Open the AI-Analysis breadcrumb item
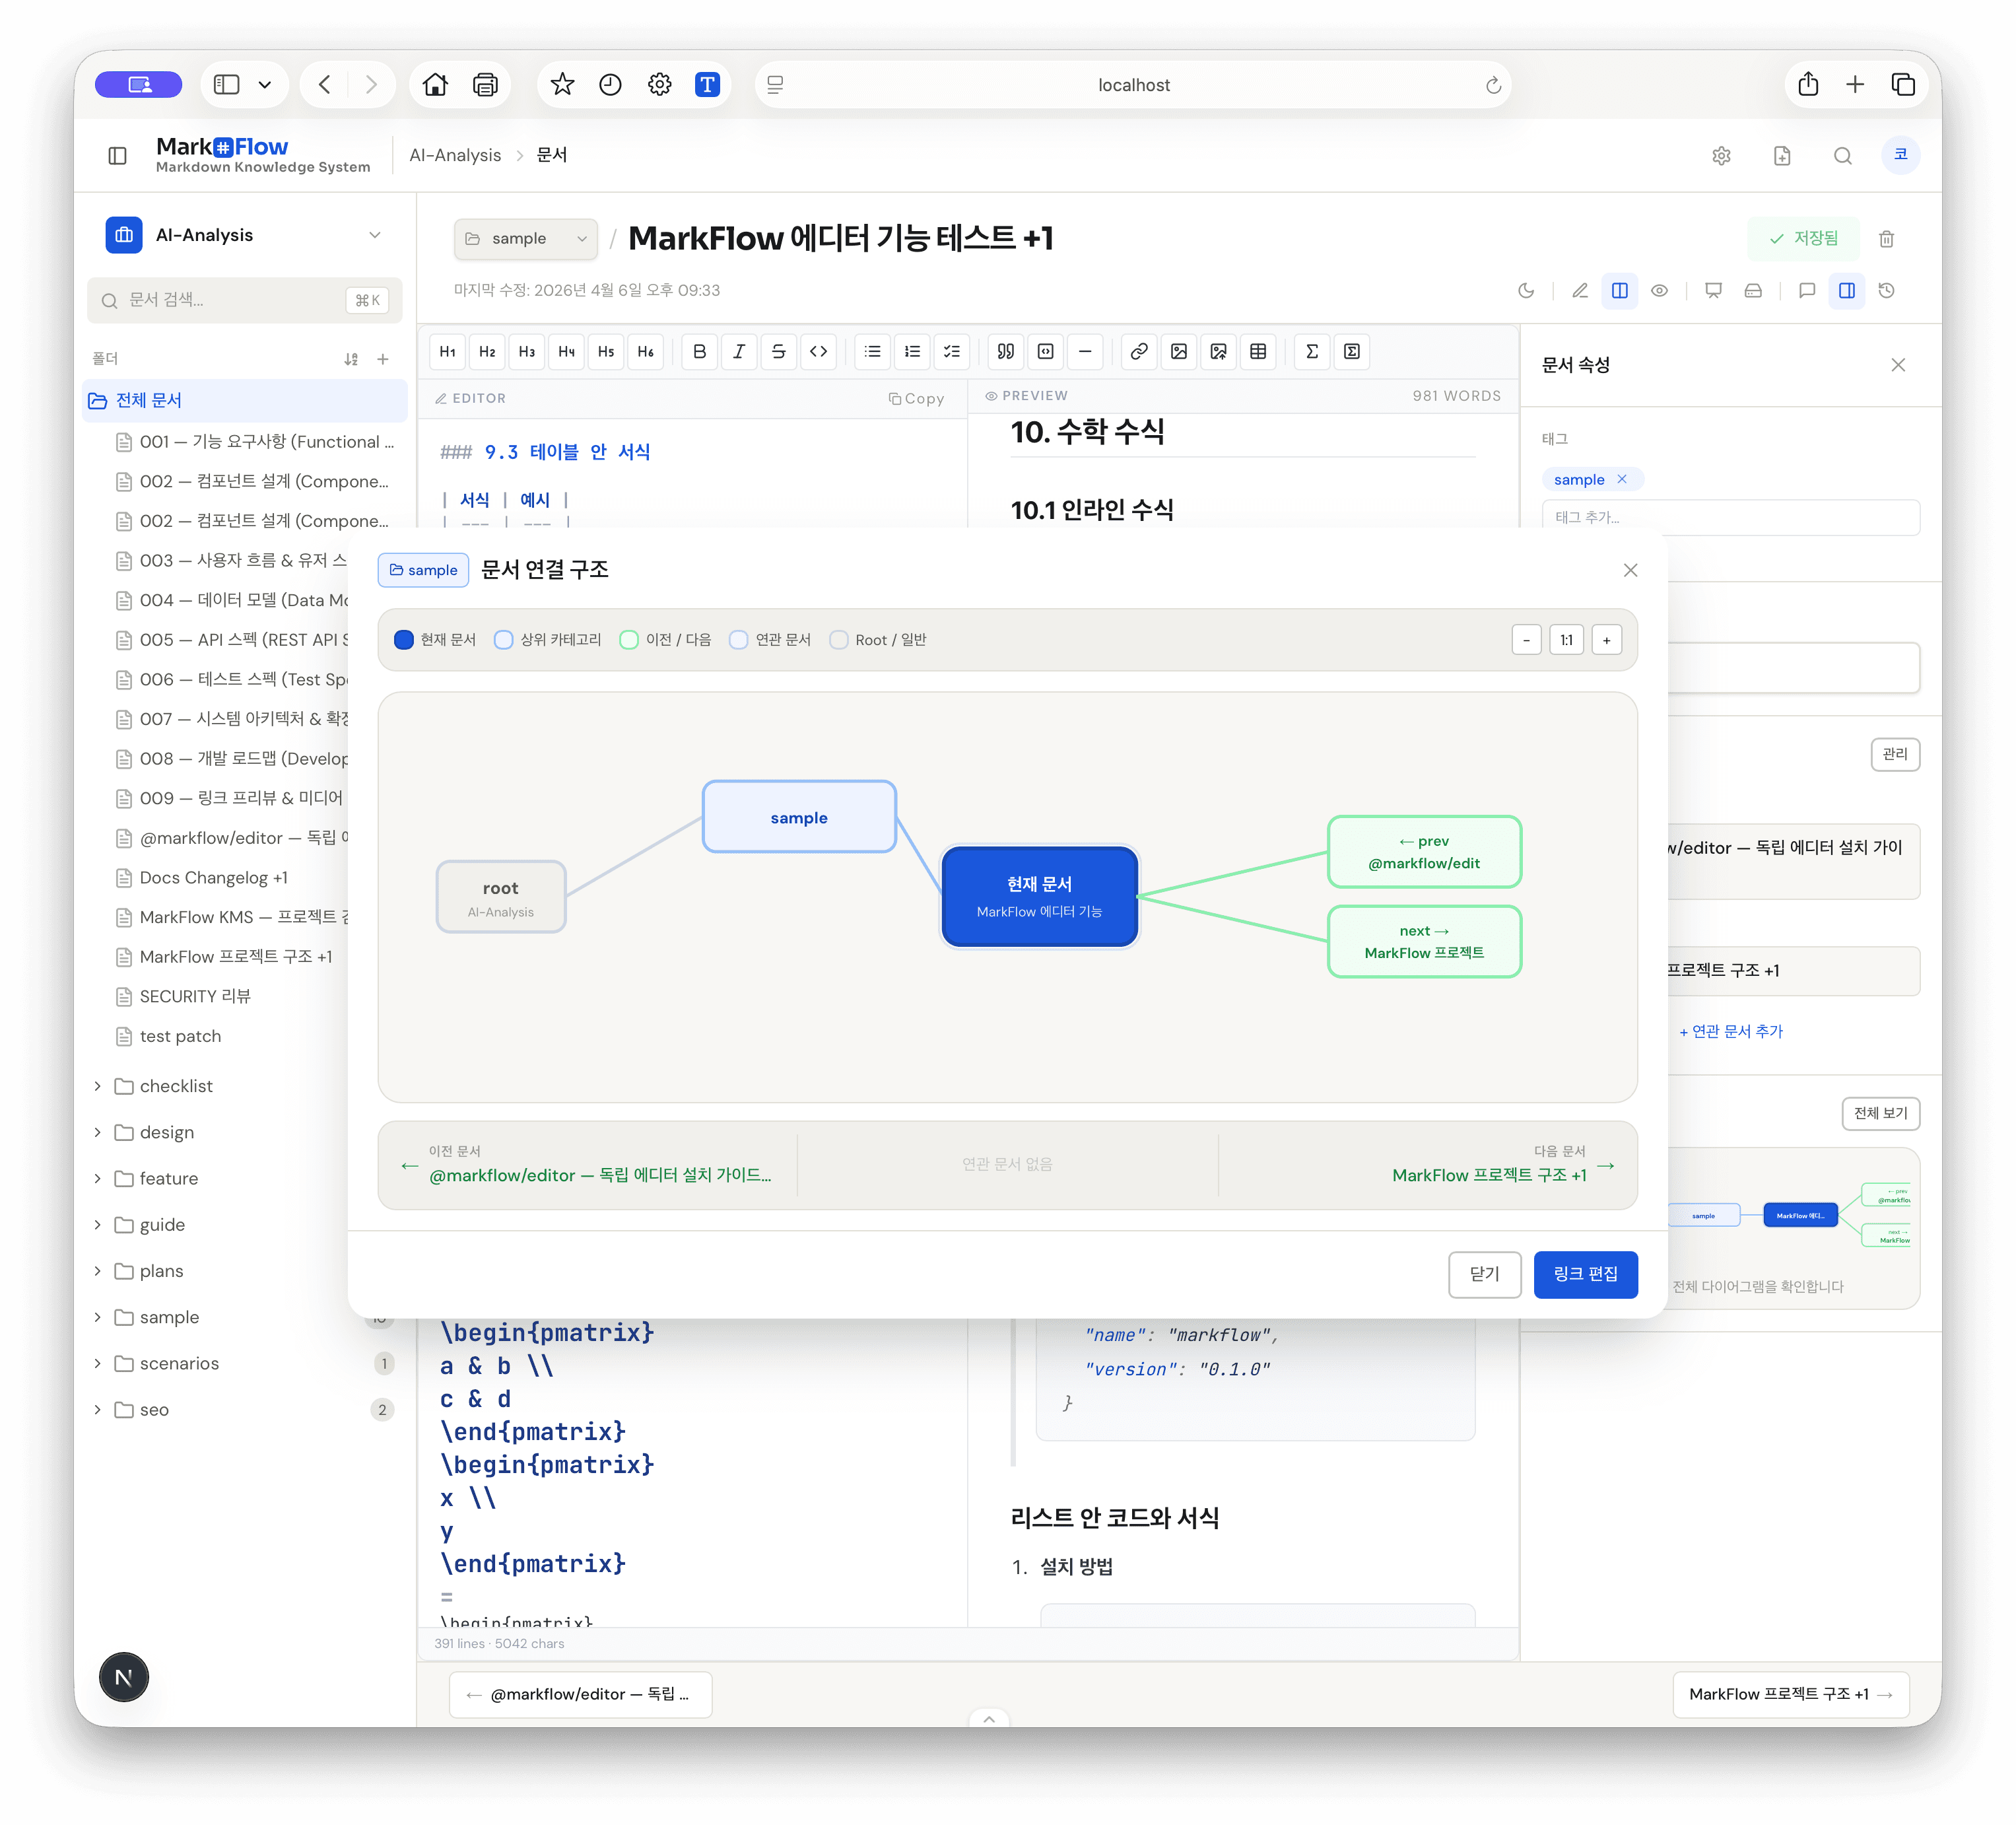The width and height of the screenshot is (2016, 1825). (x=455, y=155)
